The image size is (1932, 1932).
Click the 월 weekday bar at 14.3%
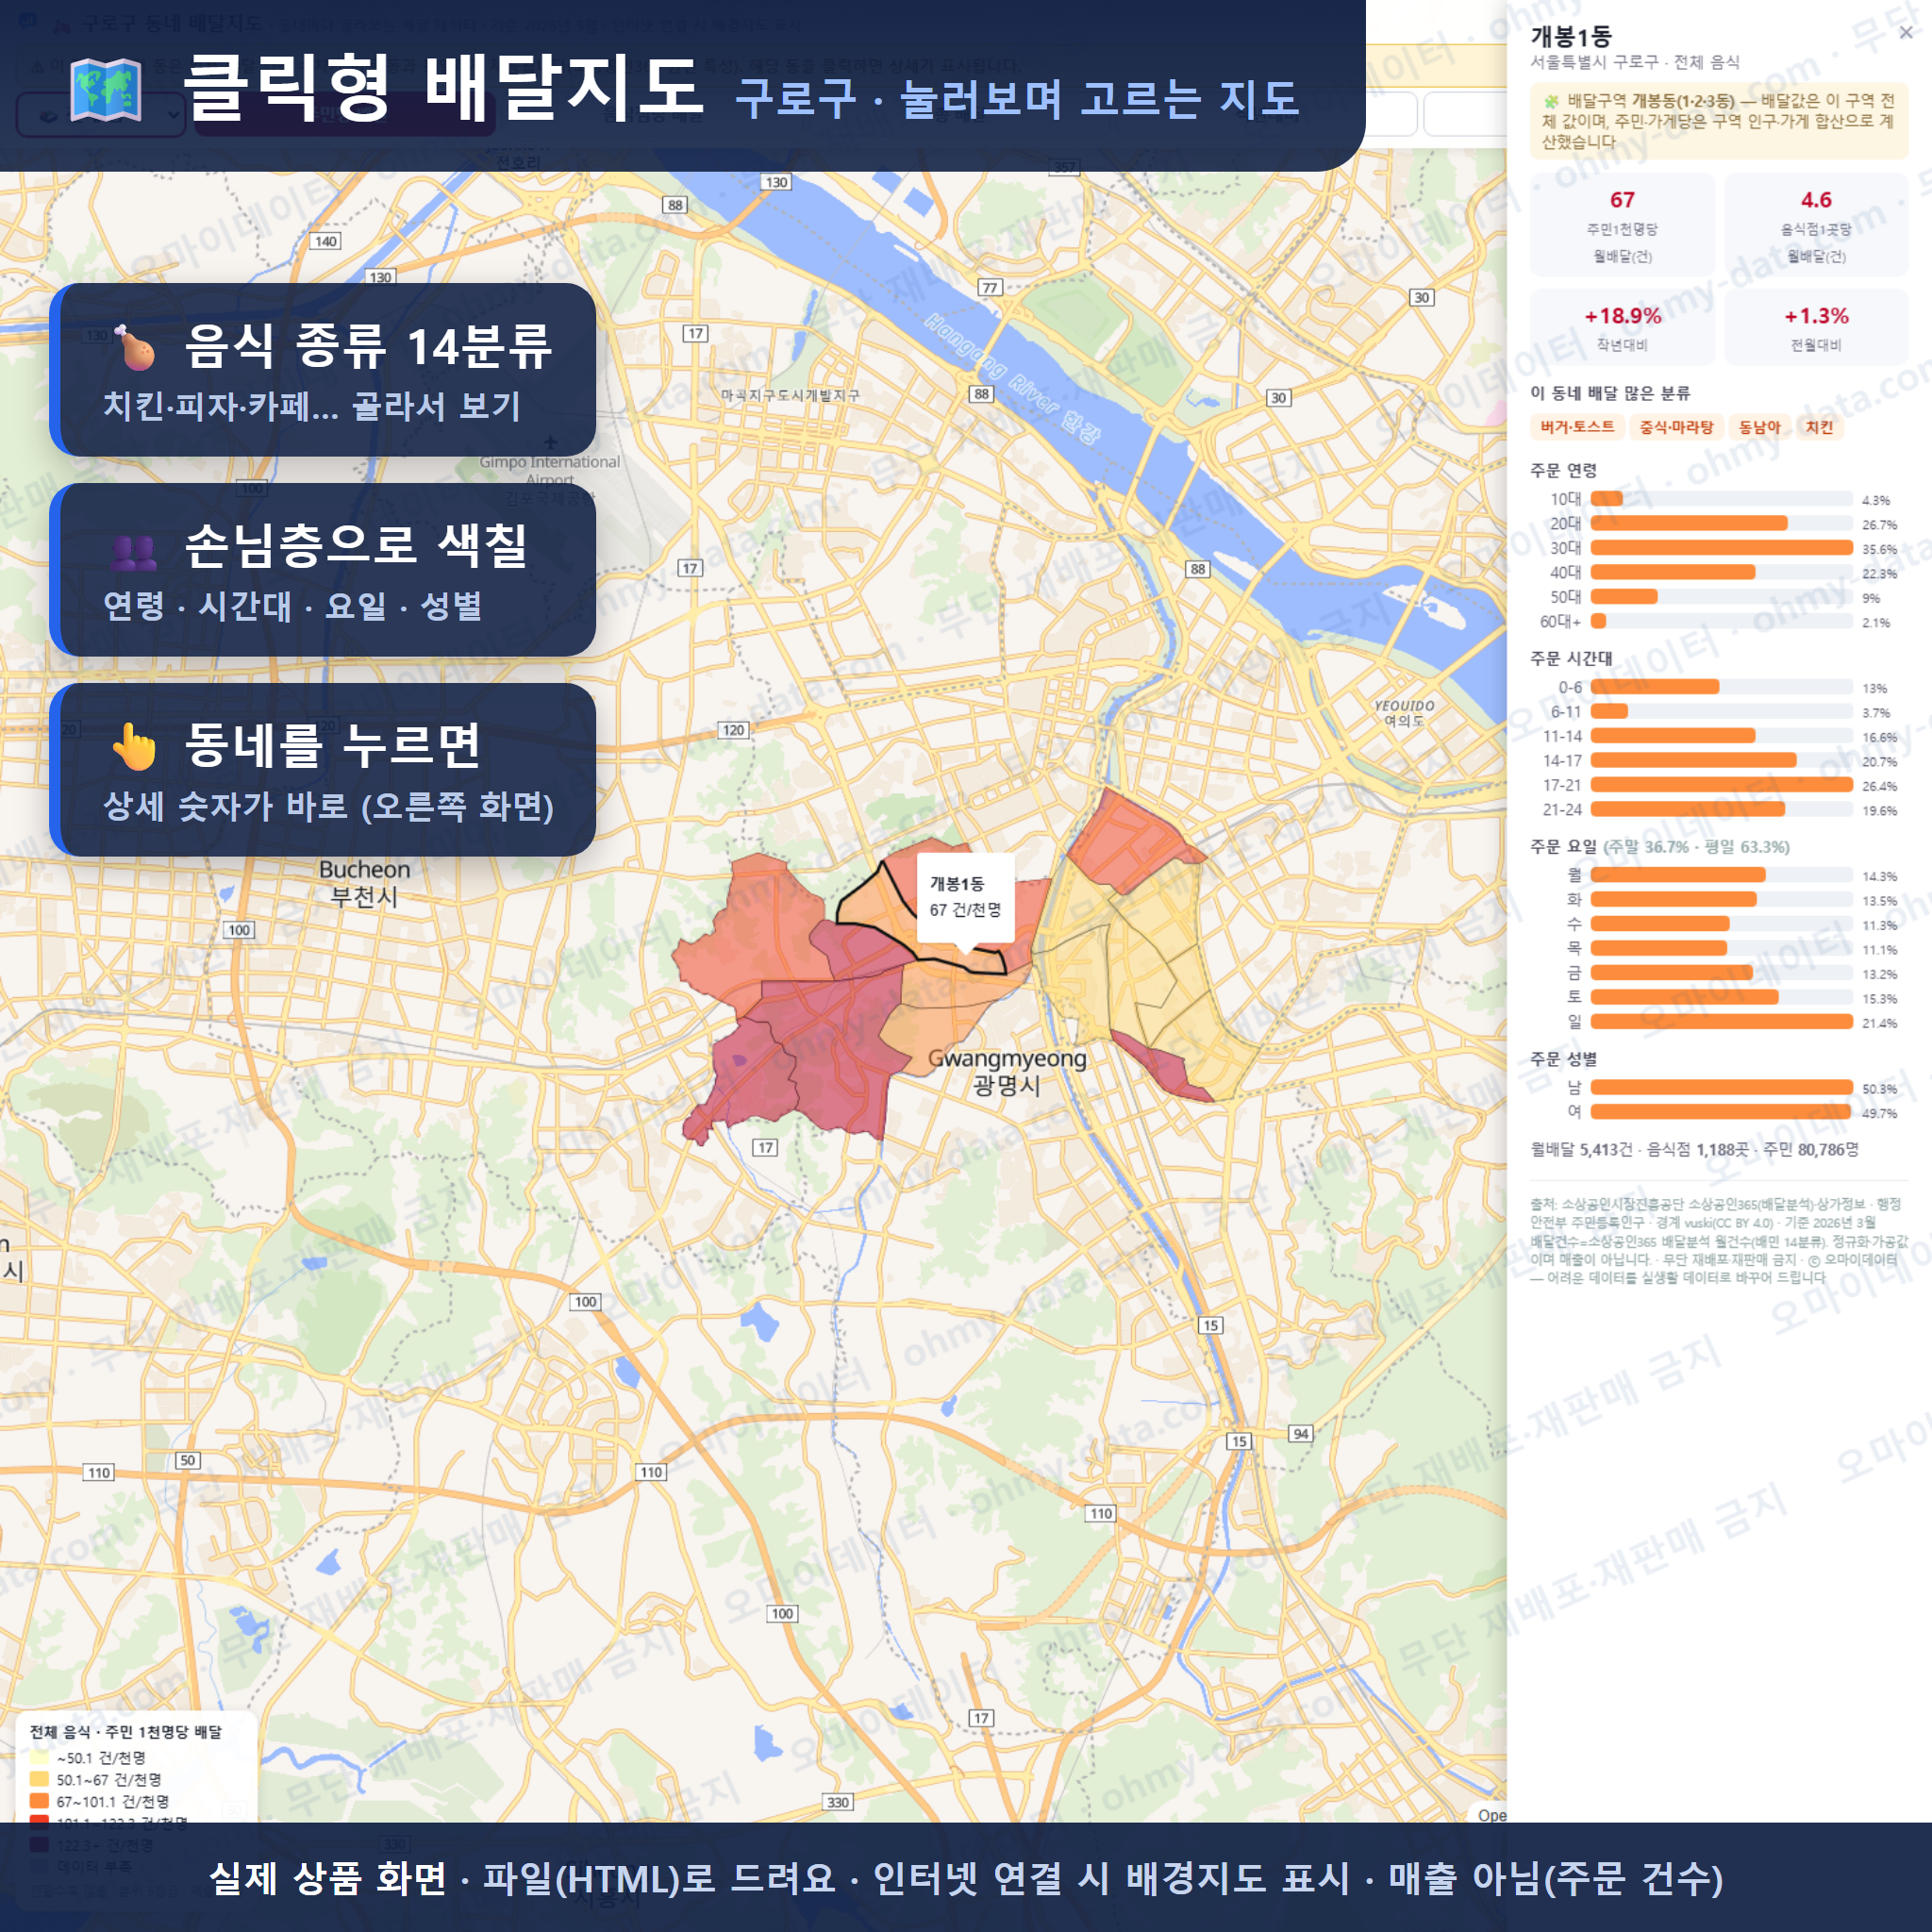pos(1721,875)
